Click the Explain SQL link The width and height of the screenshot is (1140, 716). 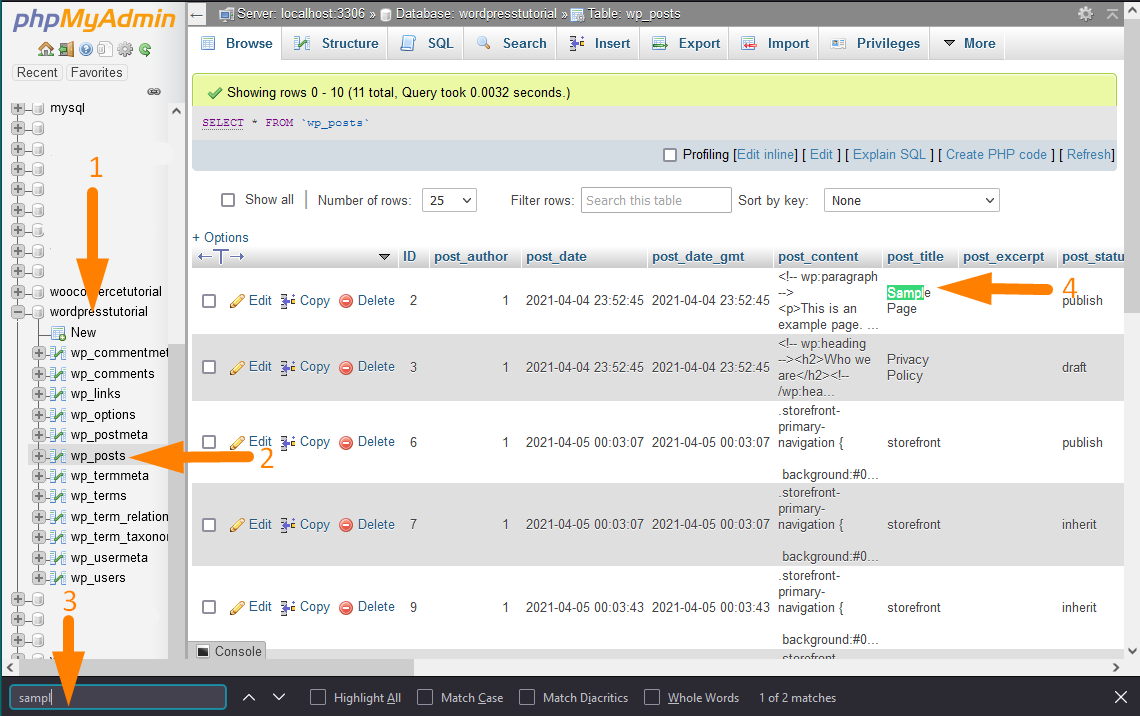(x=889, y=155)
